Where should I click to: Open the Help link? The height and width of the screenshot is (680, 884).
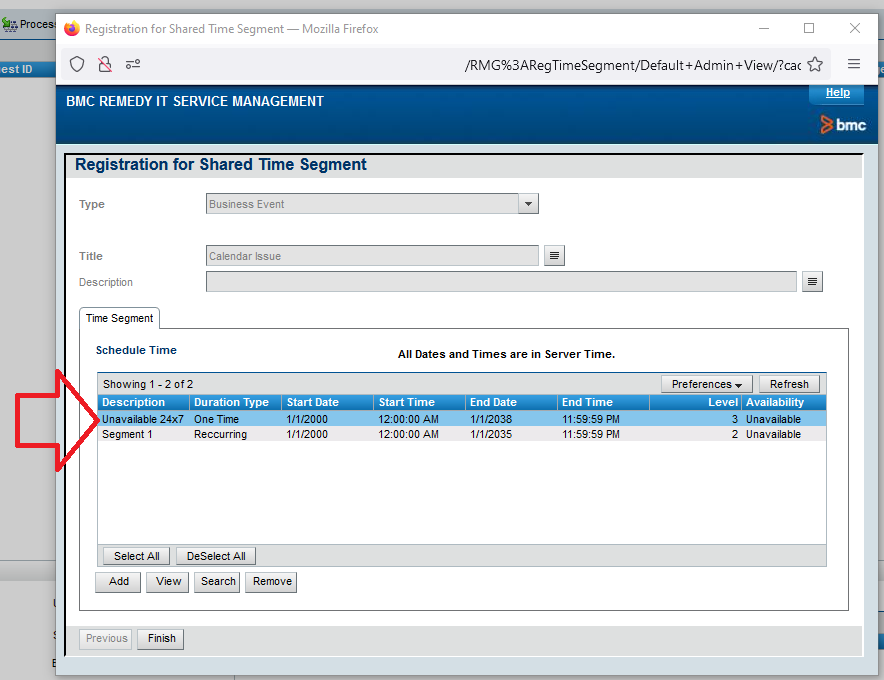click(x=837, y=92)
